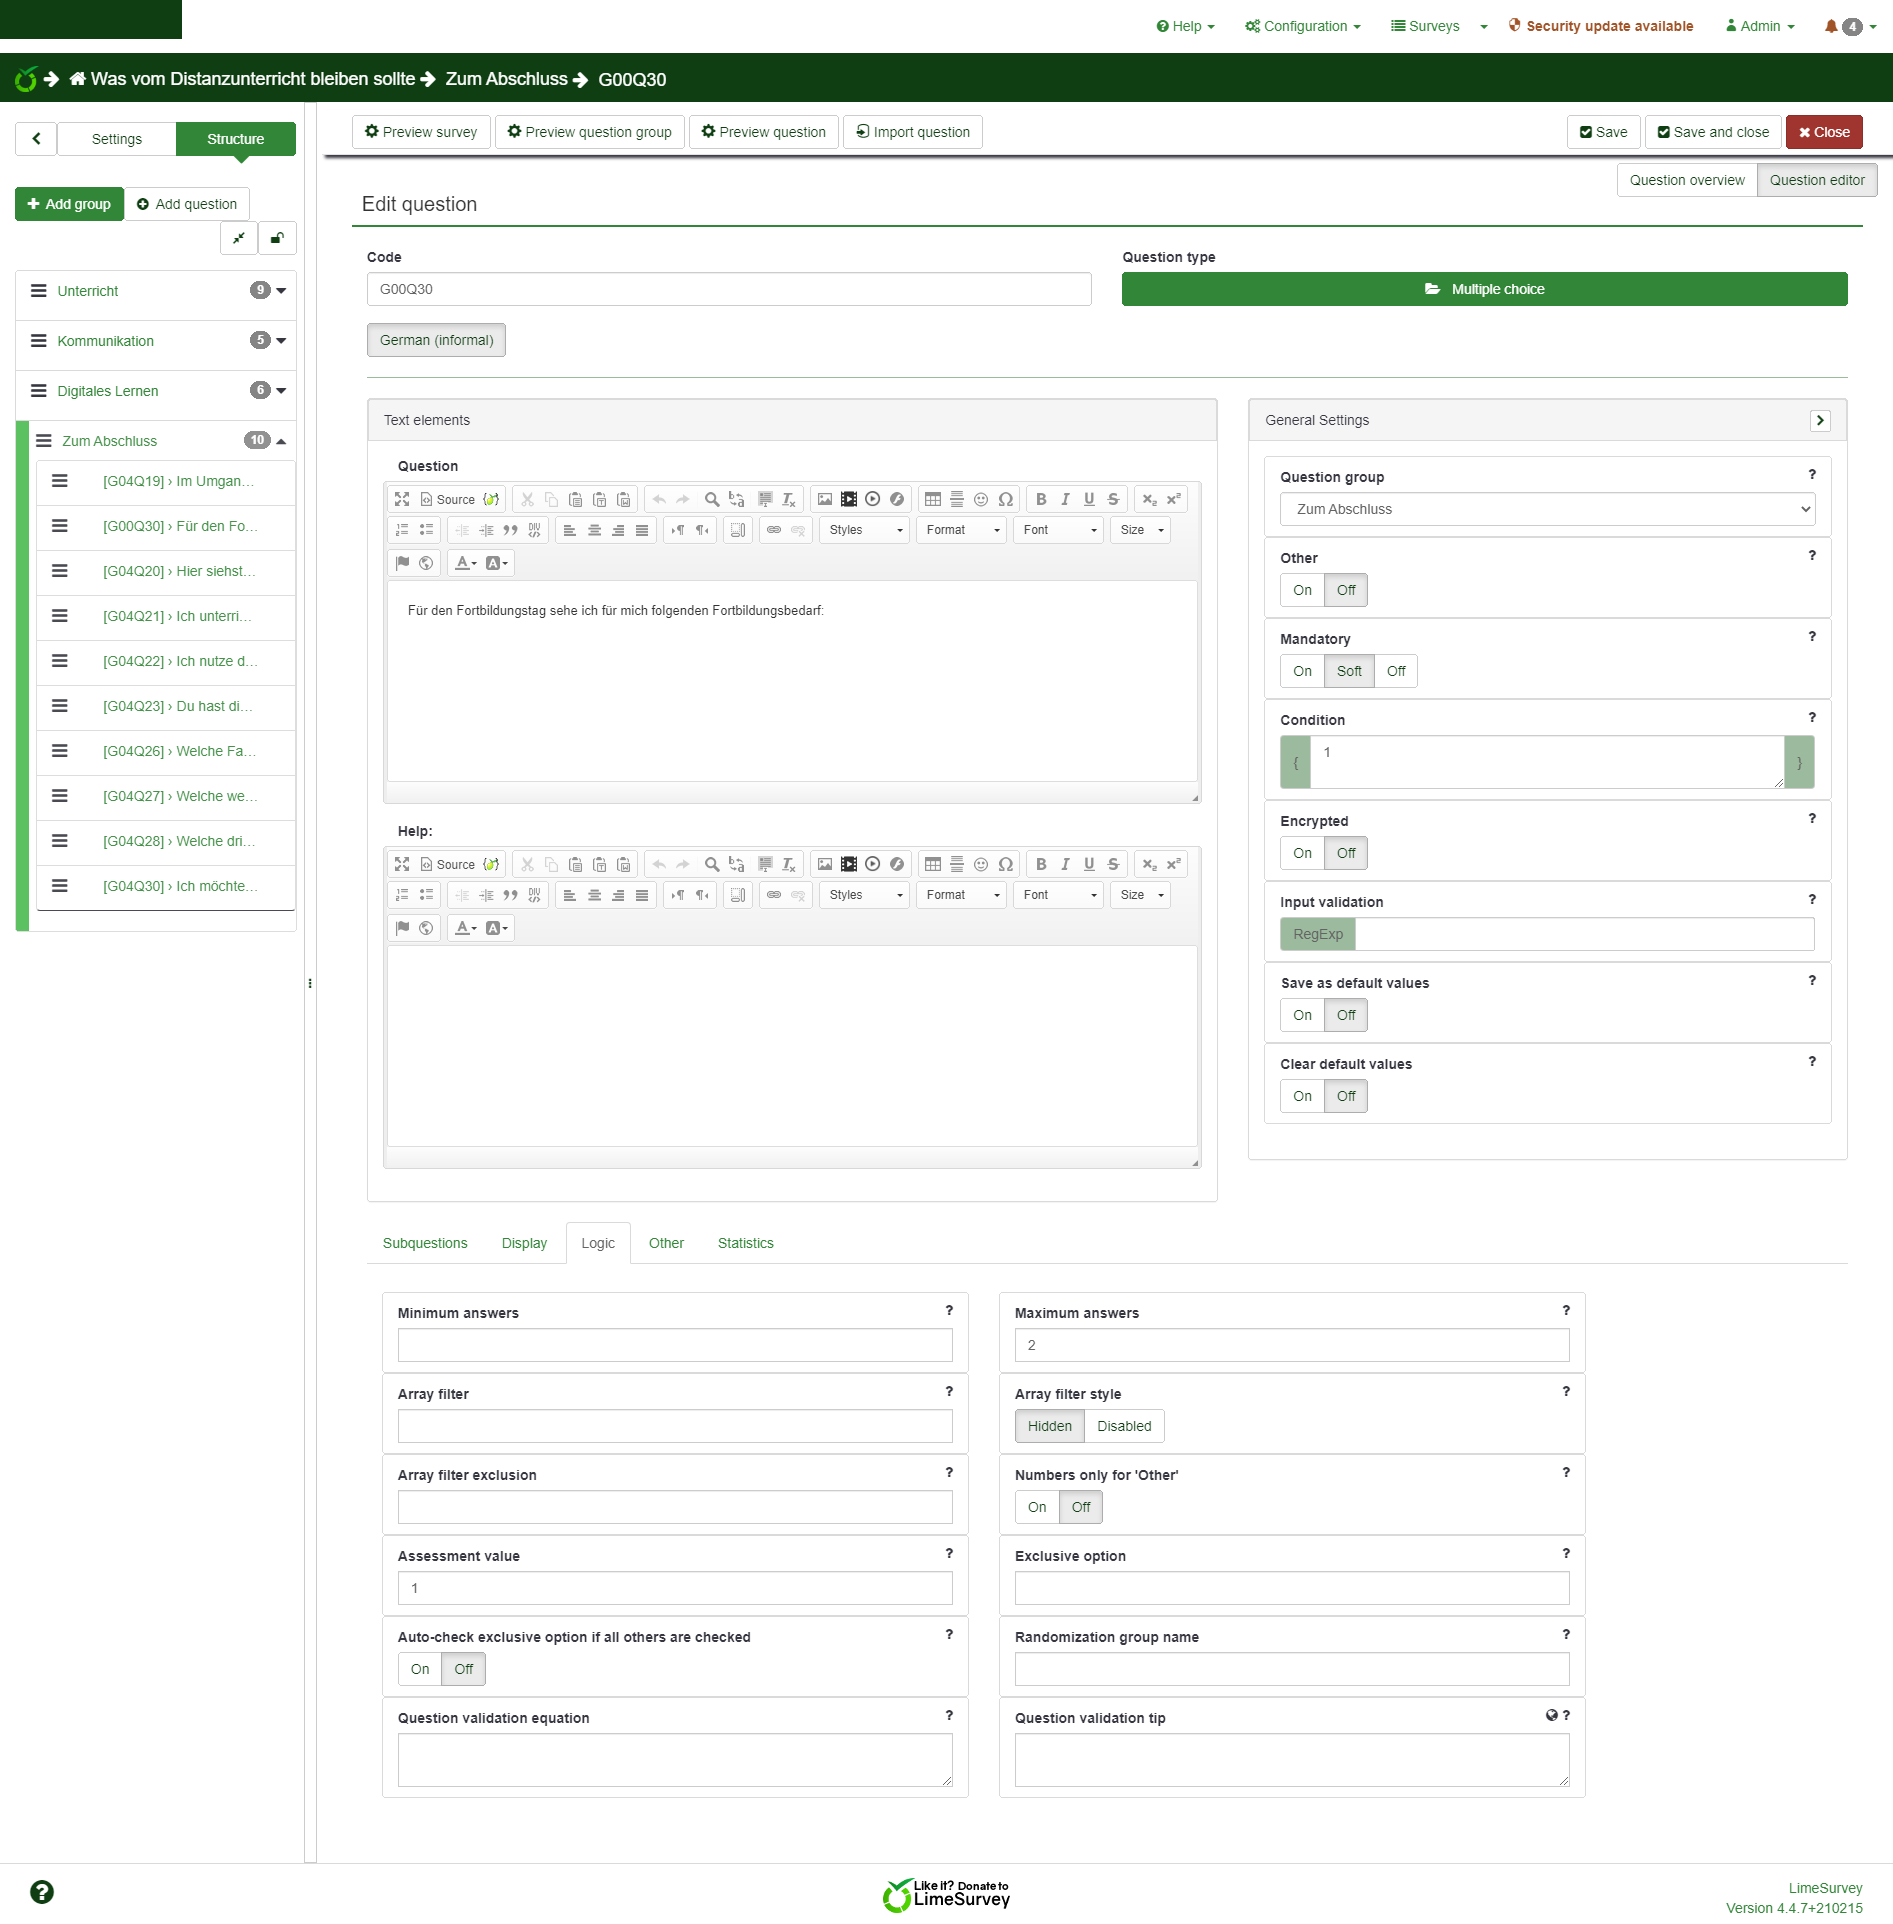Turn the Other setting On
Screen dimensions: 1893x1924
pos(1301,590)
